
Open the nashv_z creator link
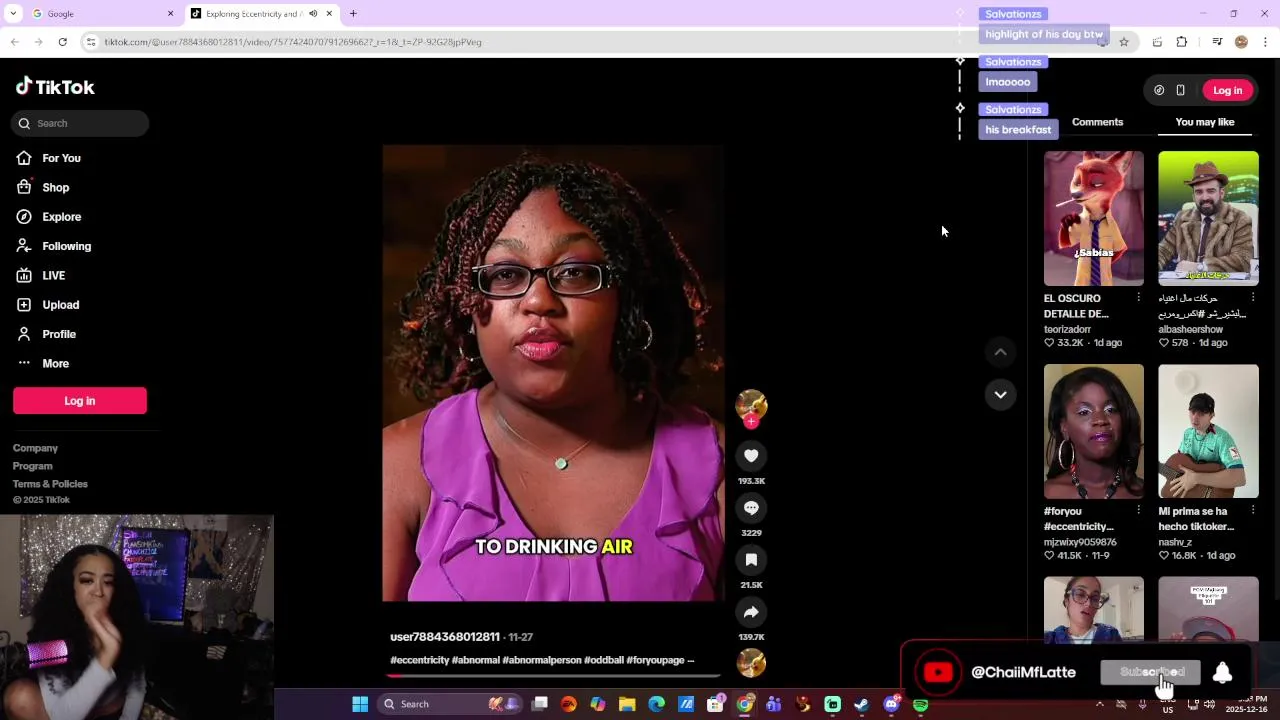click(1175, 542)
